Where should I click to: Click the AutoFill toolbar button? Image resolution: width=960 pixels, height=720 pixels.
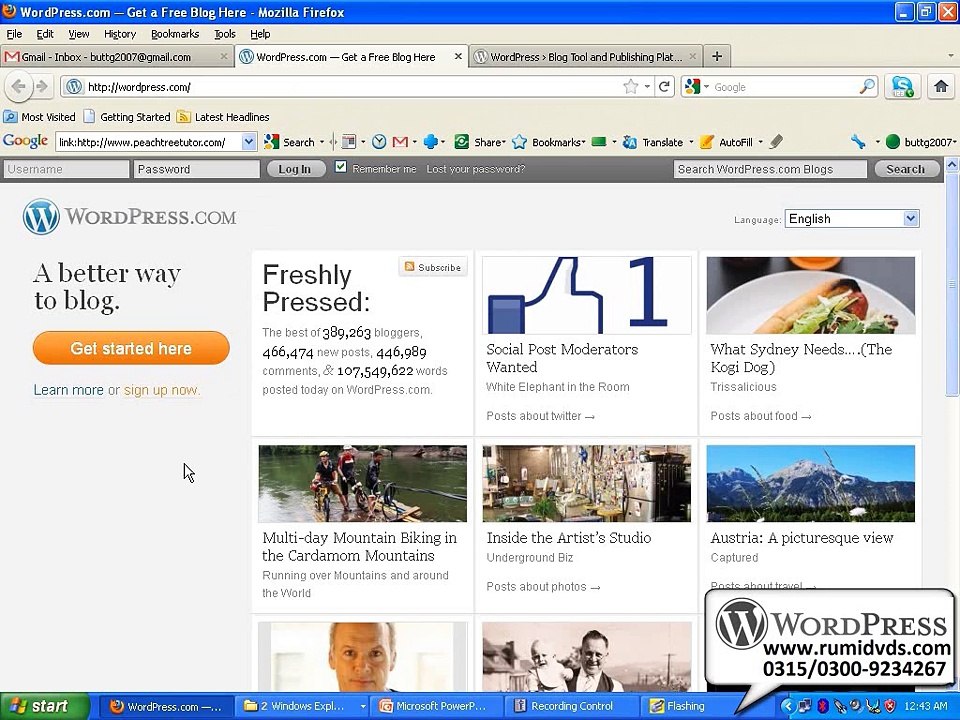click(726, 142)
